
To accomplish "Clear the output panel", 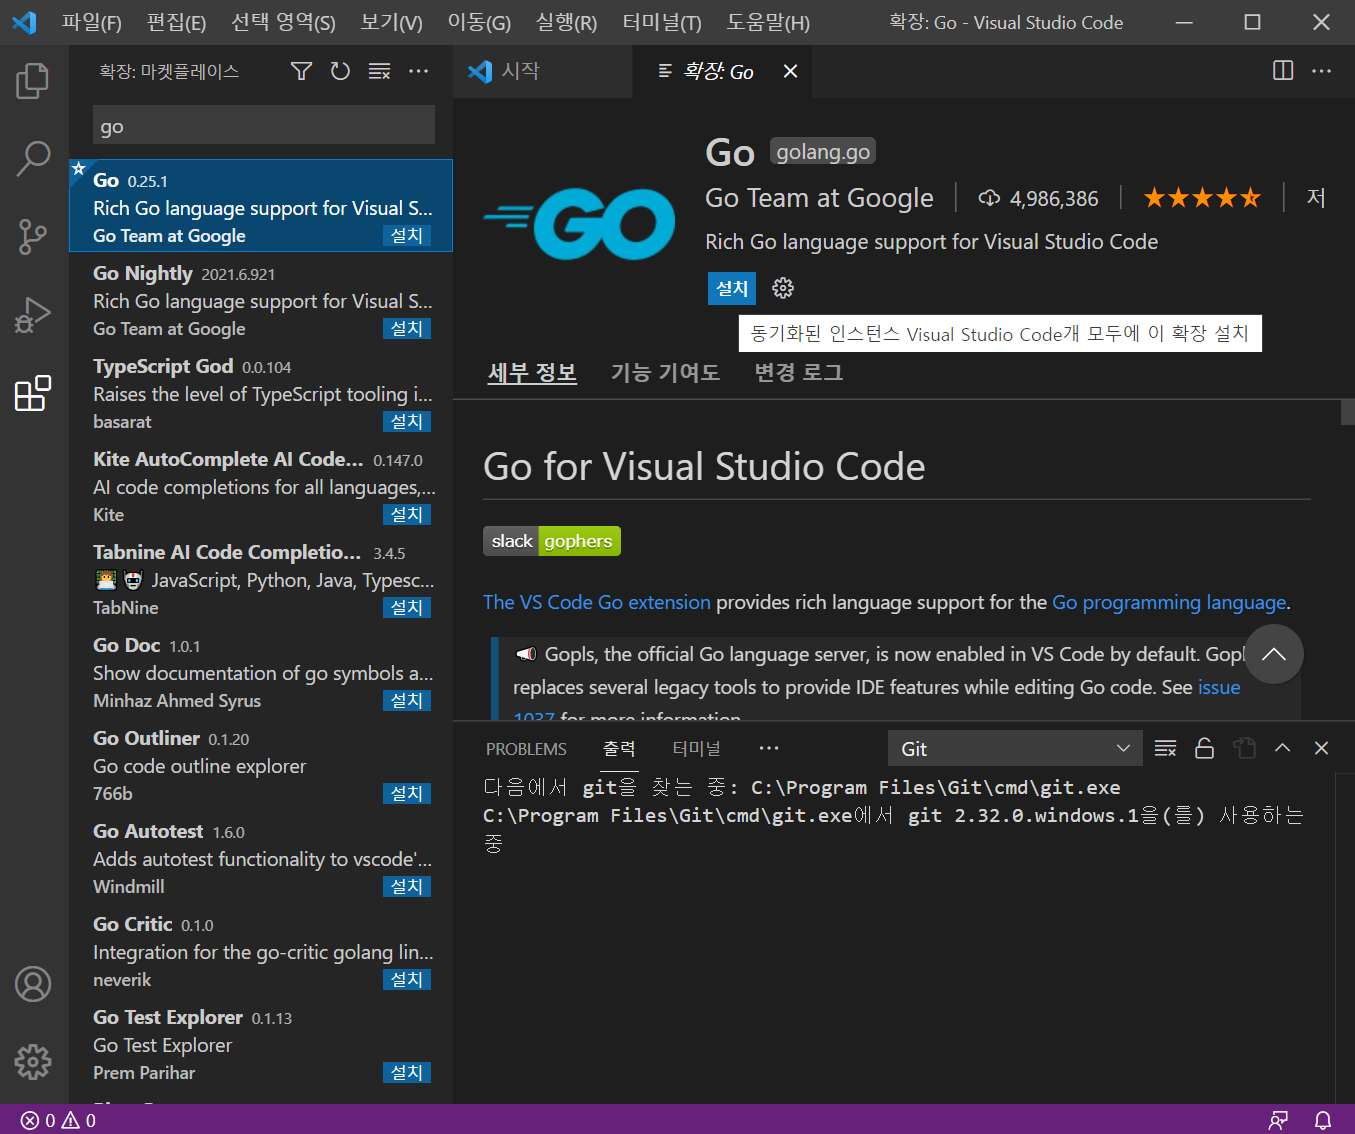I will 1165,749.
